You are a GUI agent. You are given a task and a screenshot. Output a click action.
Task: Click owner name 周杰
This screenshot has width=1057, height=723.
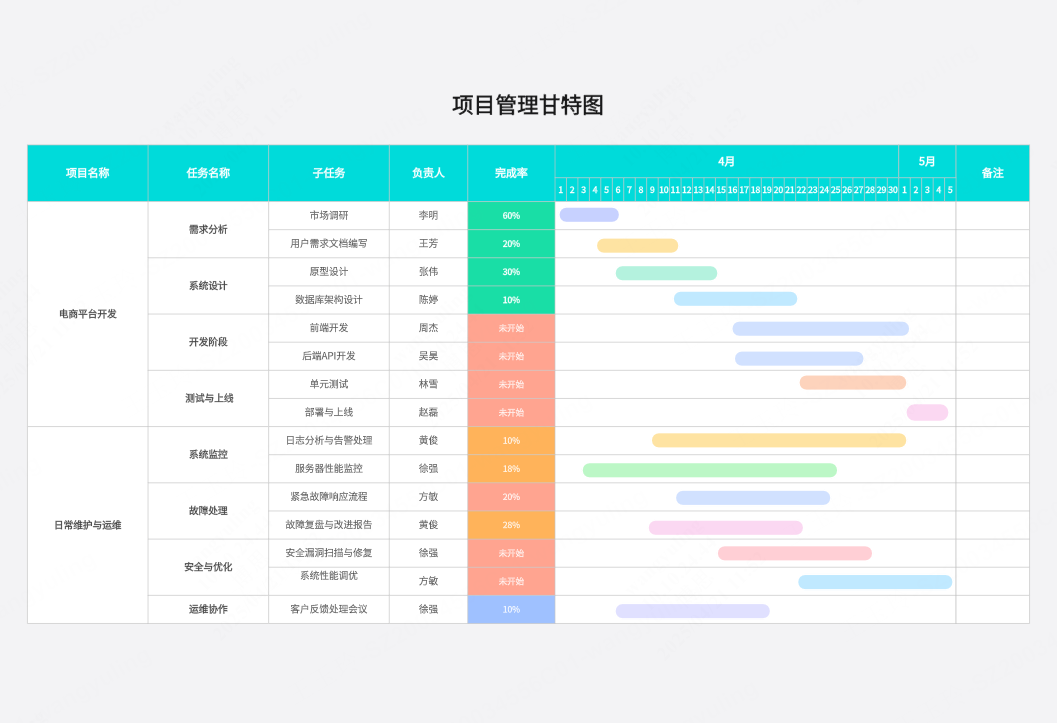(x=428, y=328)
